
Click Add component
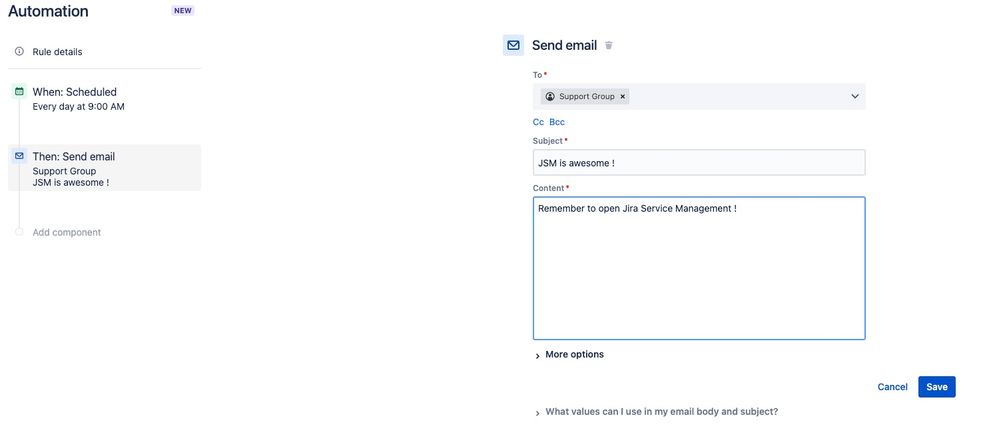point(67,233)
